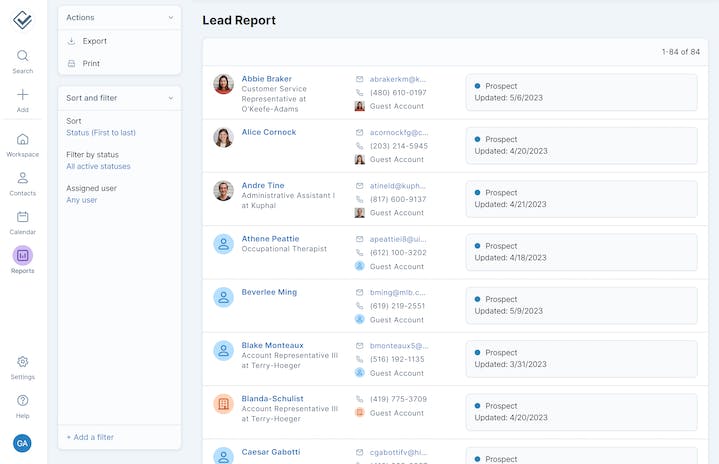
Task: Open Caesar Gabotti's lead record
Action: (271, 452)
